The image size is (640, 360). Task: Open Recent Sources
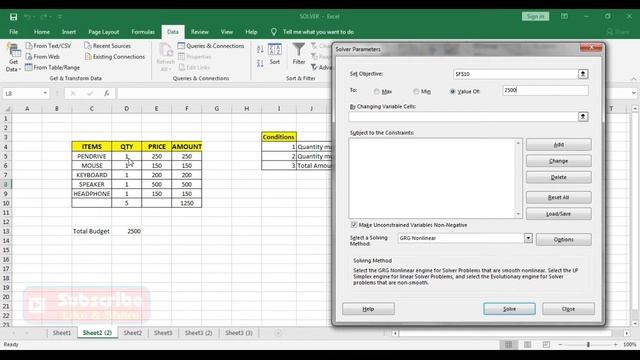108,46
